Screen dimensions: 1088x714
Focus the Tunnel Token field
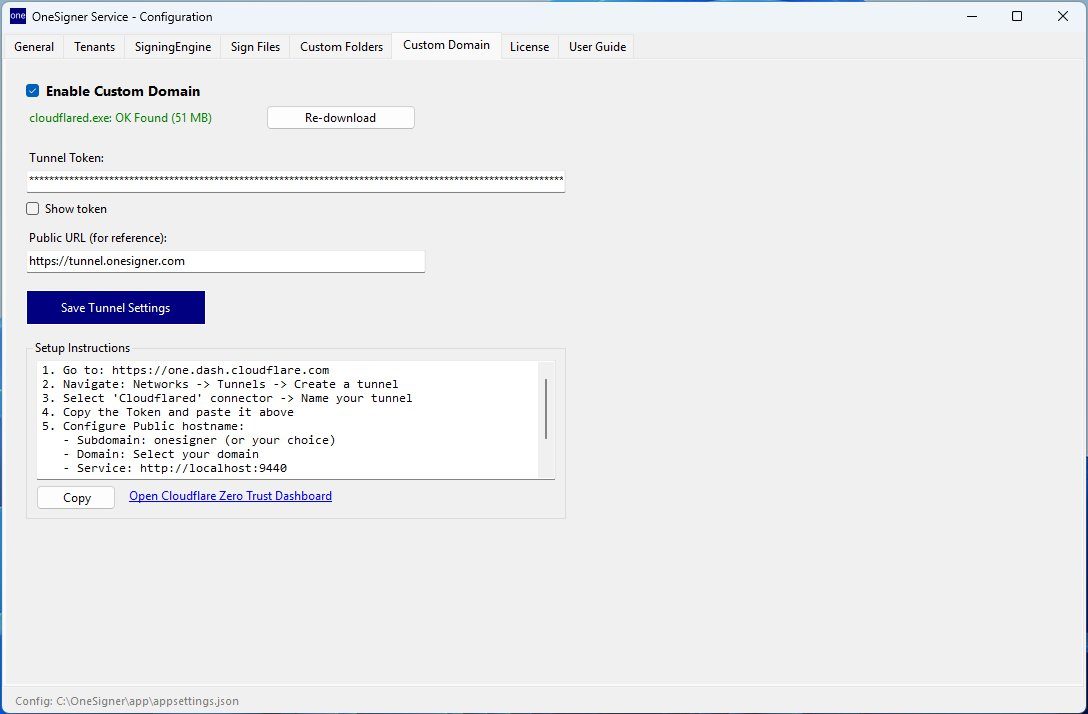coord(296,181)
